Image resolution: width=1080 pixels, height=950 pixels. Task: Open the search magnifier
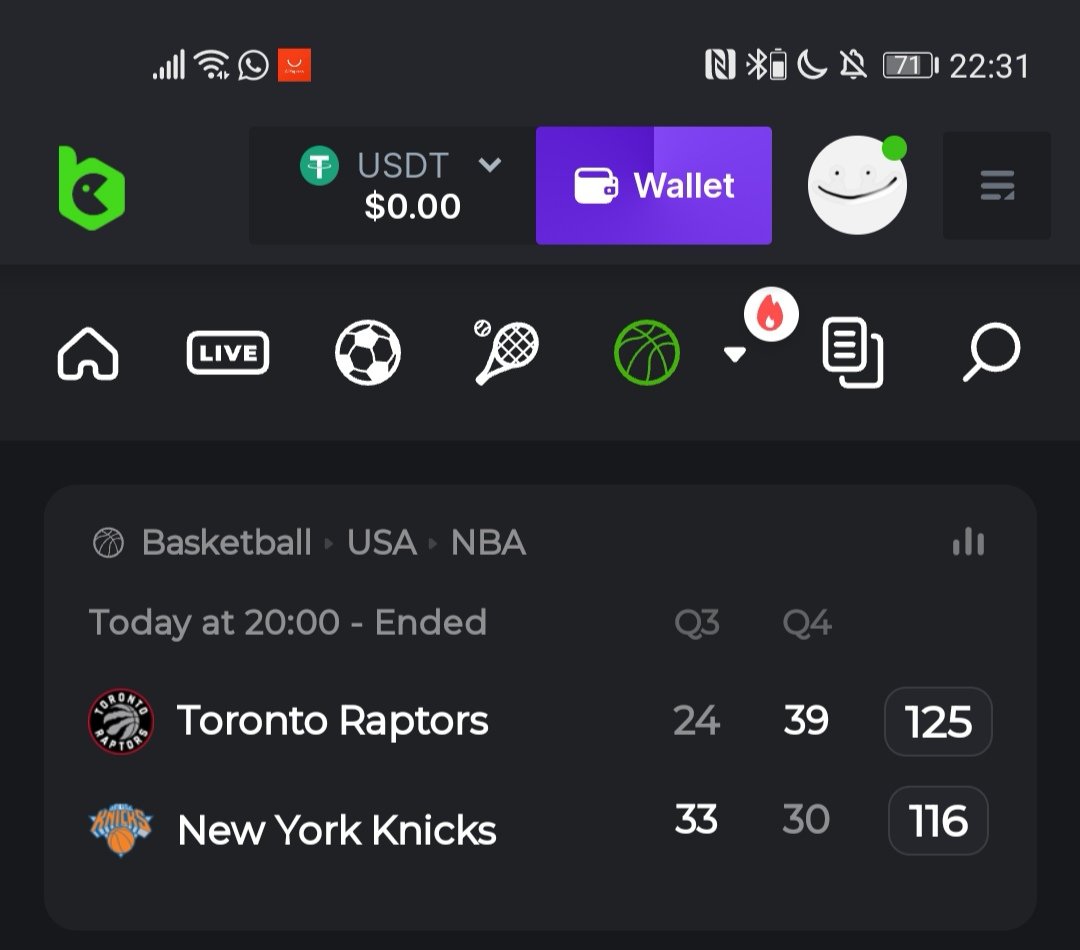pyautogui.click(x=991, y=353)
